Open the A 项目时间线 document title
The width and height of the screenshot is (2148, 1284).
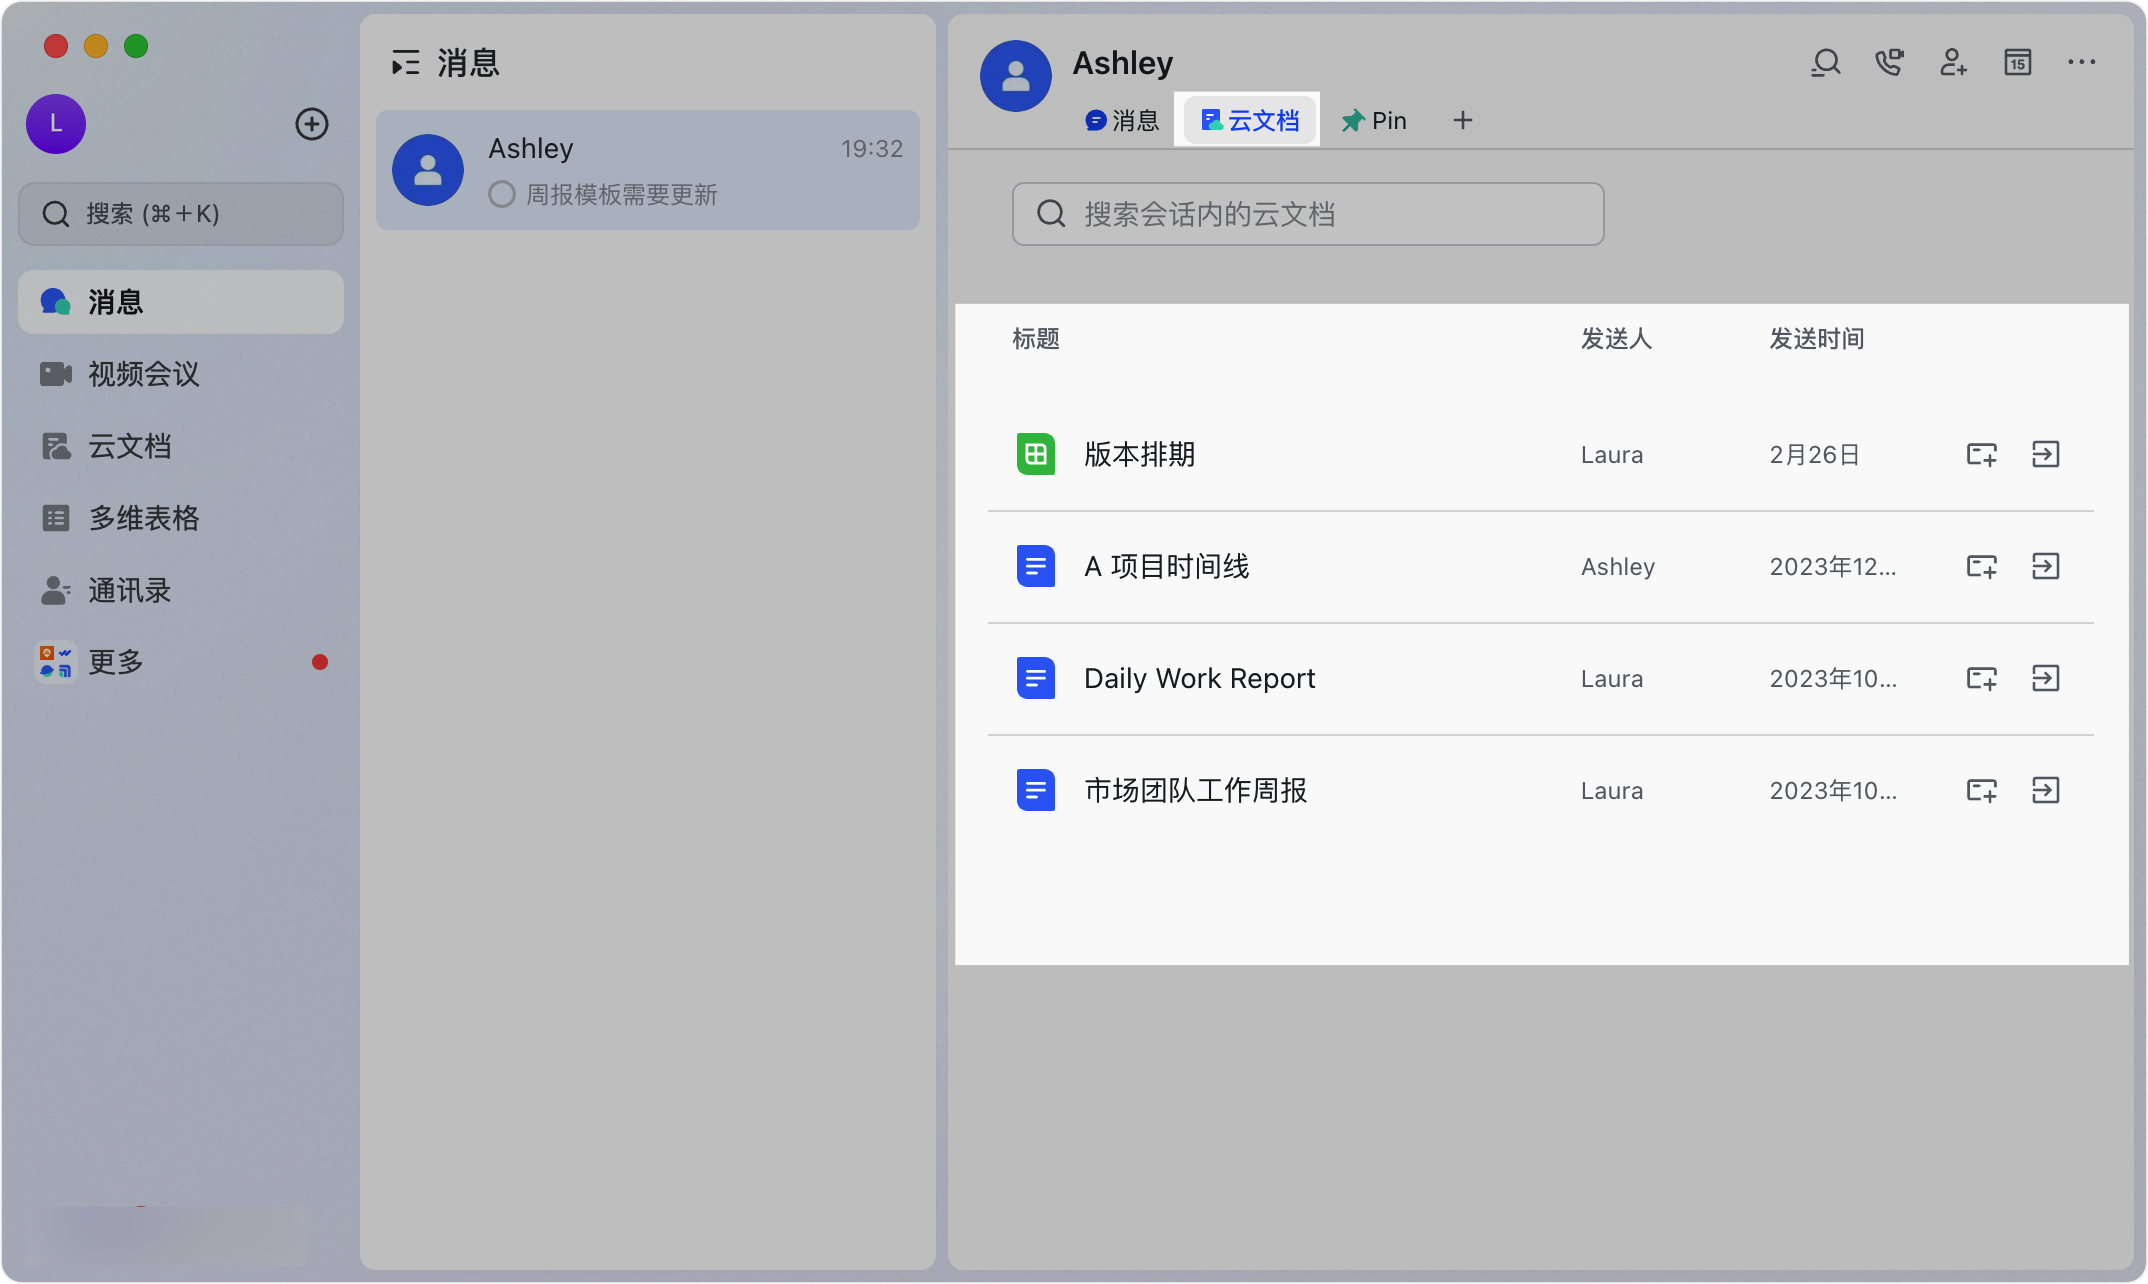point(1167,567)
